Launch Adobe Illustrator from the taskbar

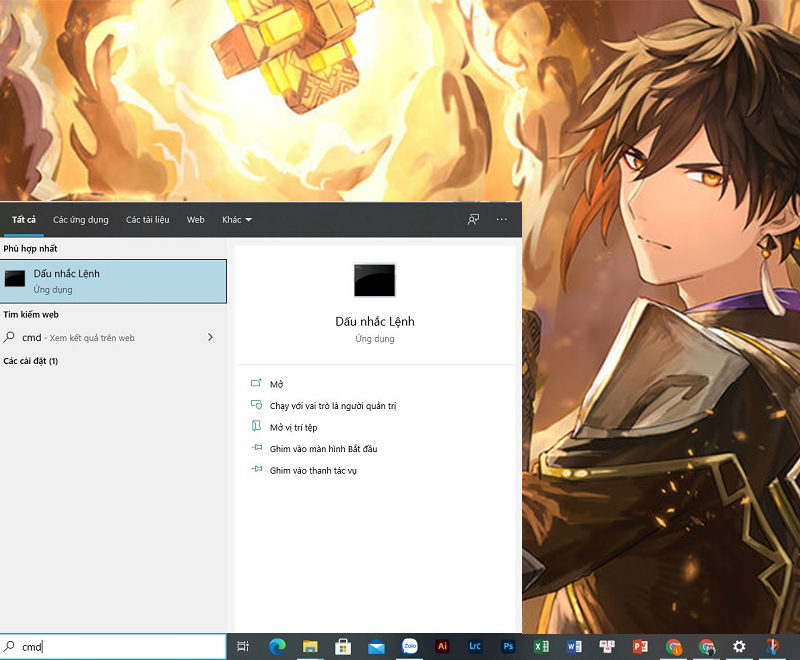coord(442,646)
